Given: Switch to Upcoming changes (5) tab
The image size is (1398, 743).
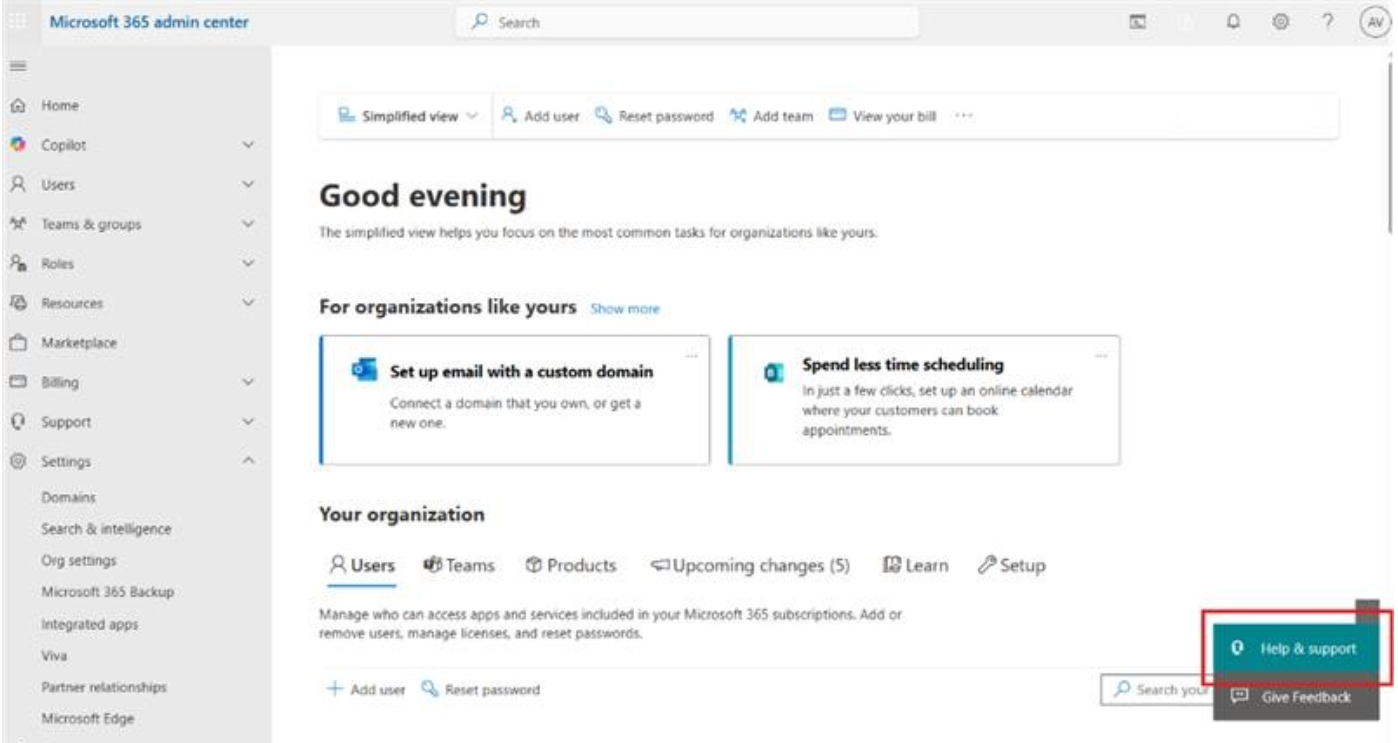Looking at the screenshot, I should [749, 566].
